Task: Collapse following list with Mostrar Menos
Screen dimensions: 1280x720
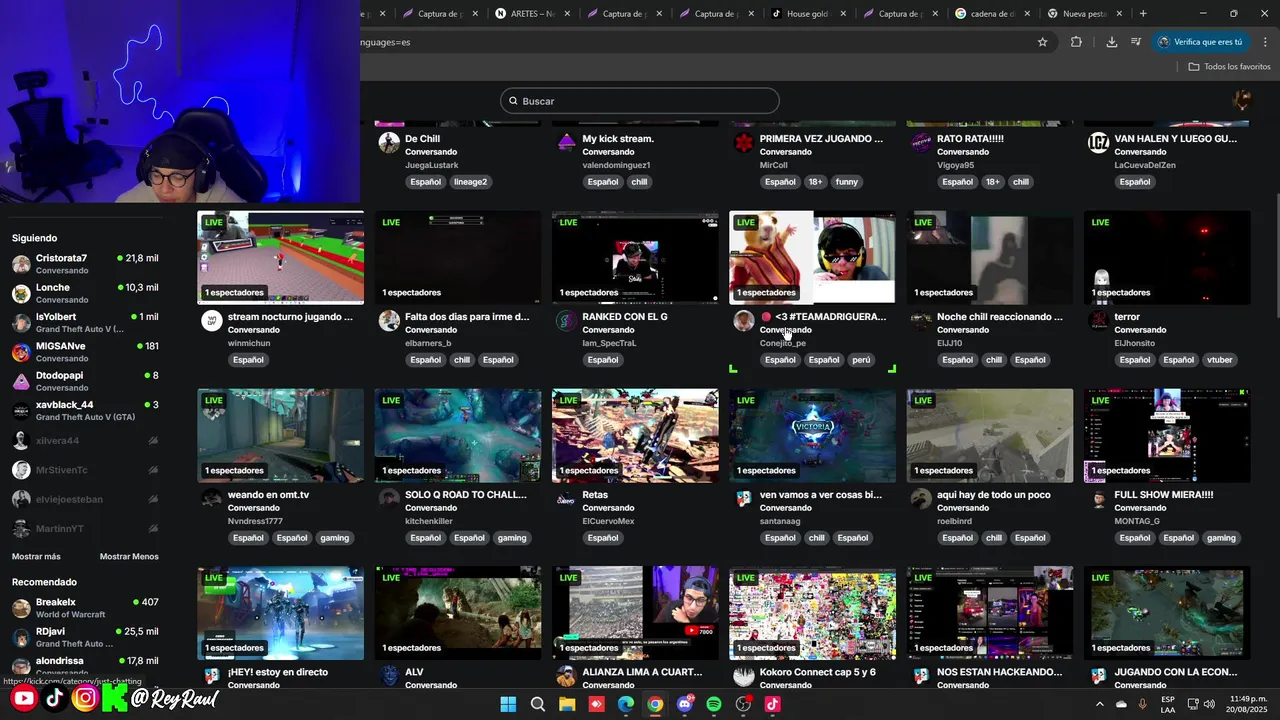Action: (129, 556)
